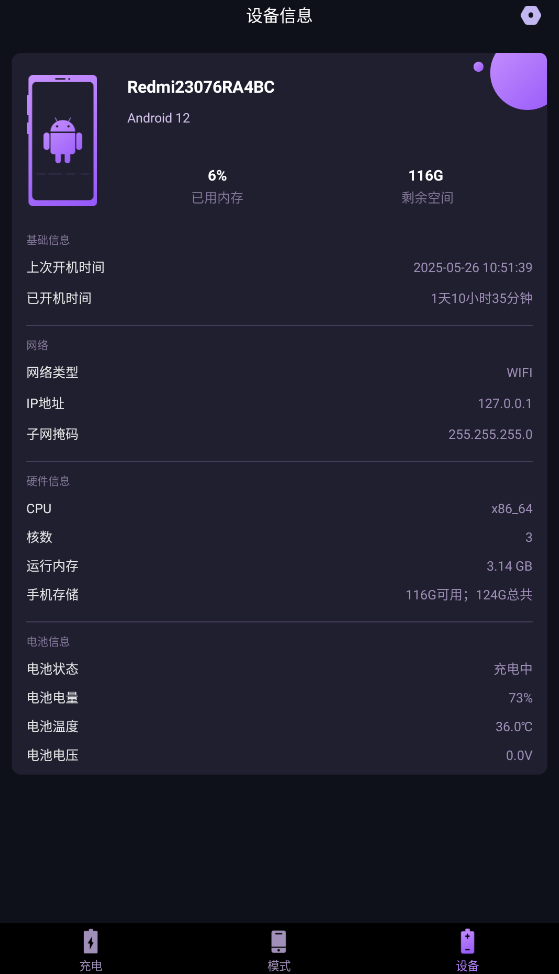Switch to the 充电 charging tab
This screenshot has width=559, height=974.
click(91, 950)
